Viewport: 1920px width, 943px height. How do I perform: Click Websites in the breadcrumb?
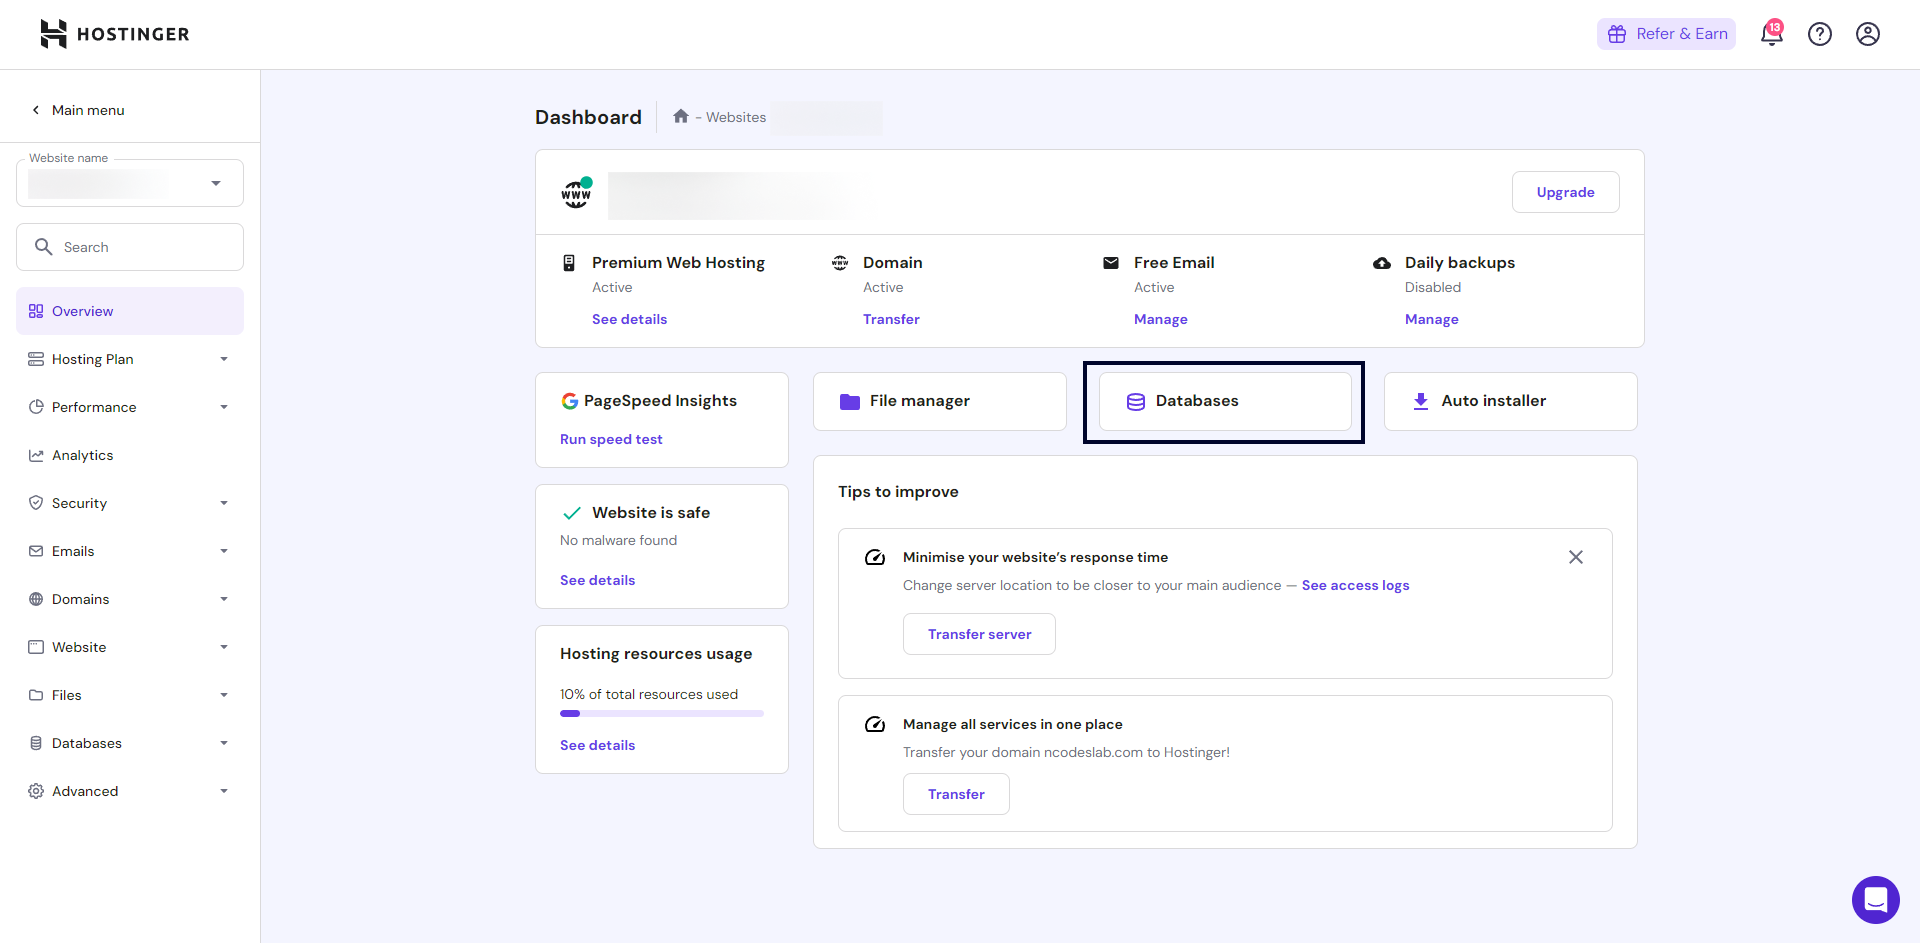coord(736,117)
